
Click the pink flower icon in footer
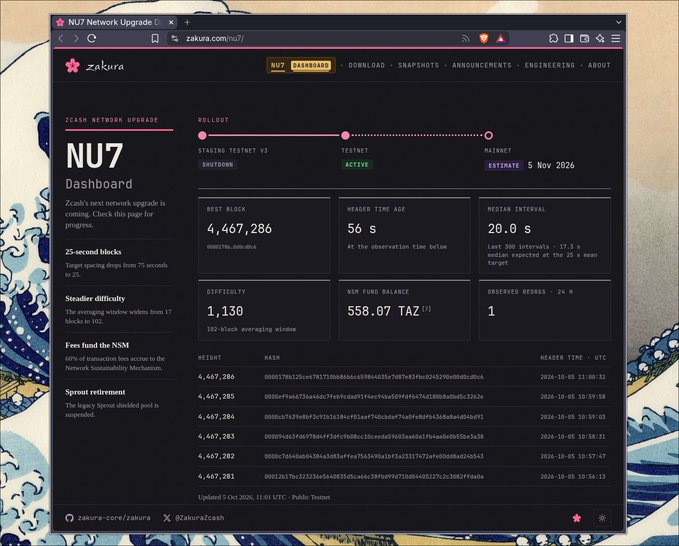tap(577, 518)
